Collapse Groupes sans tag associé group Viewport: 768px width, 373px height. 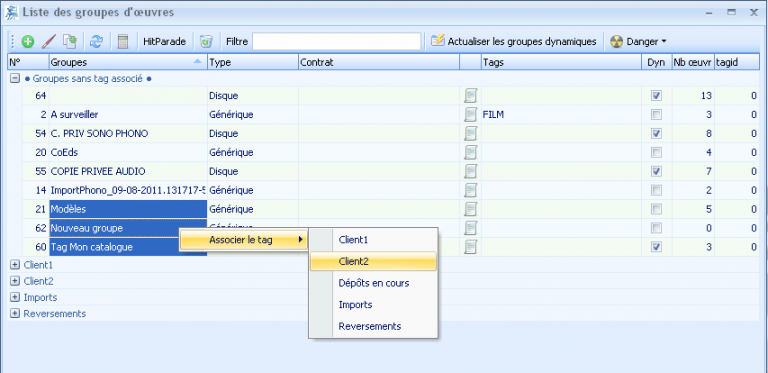coord(15,78)
